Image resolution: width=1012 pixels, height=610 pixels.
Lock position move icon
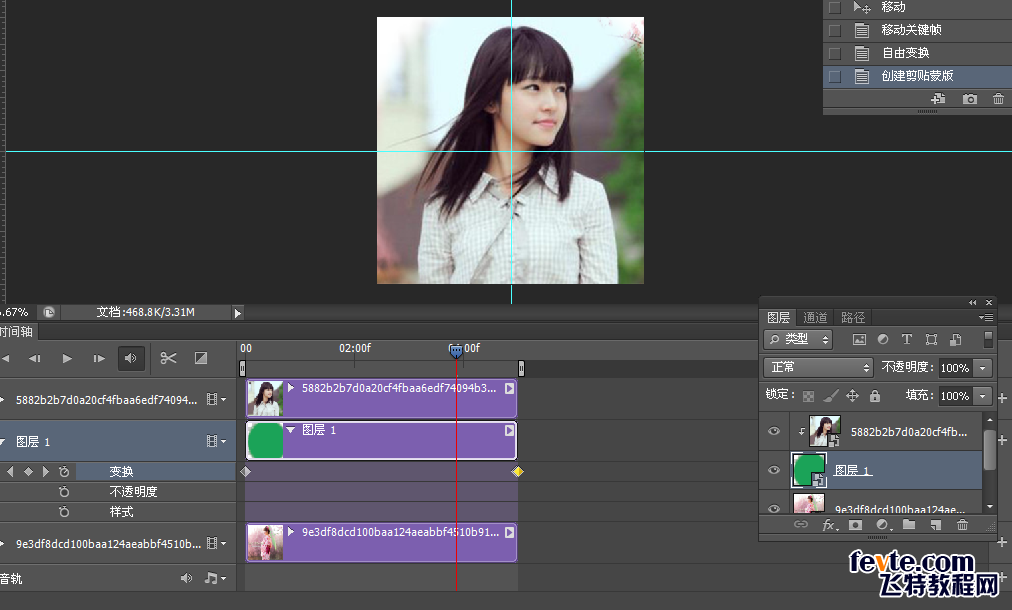coord(853,396)
